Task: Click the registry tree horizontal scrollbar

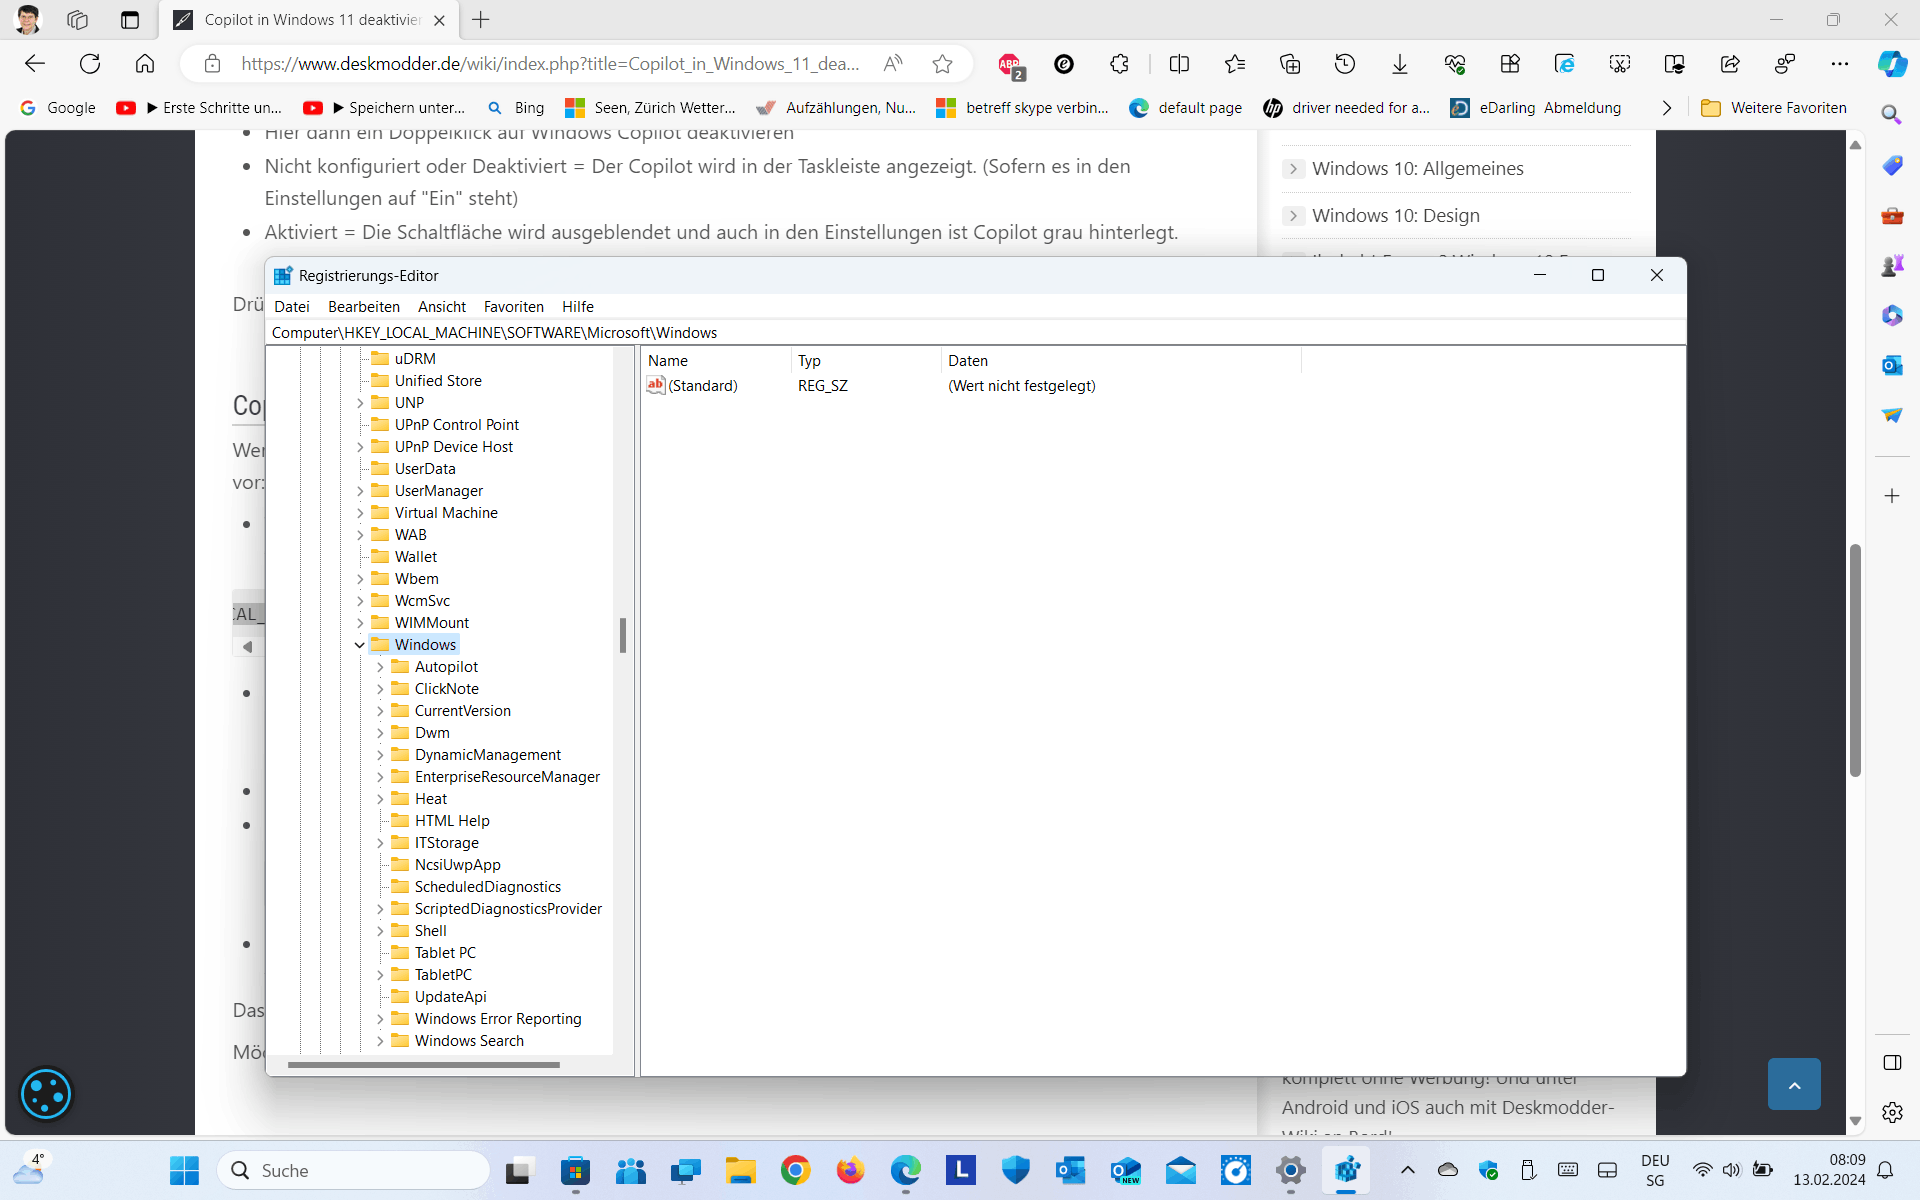Action: 423,1065
